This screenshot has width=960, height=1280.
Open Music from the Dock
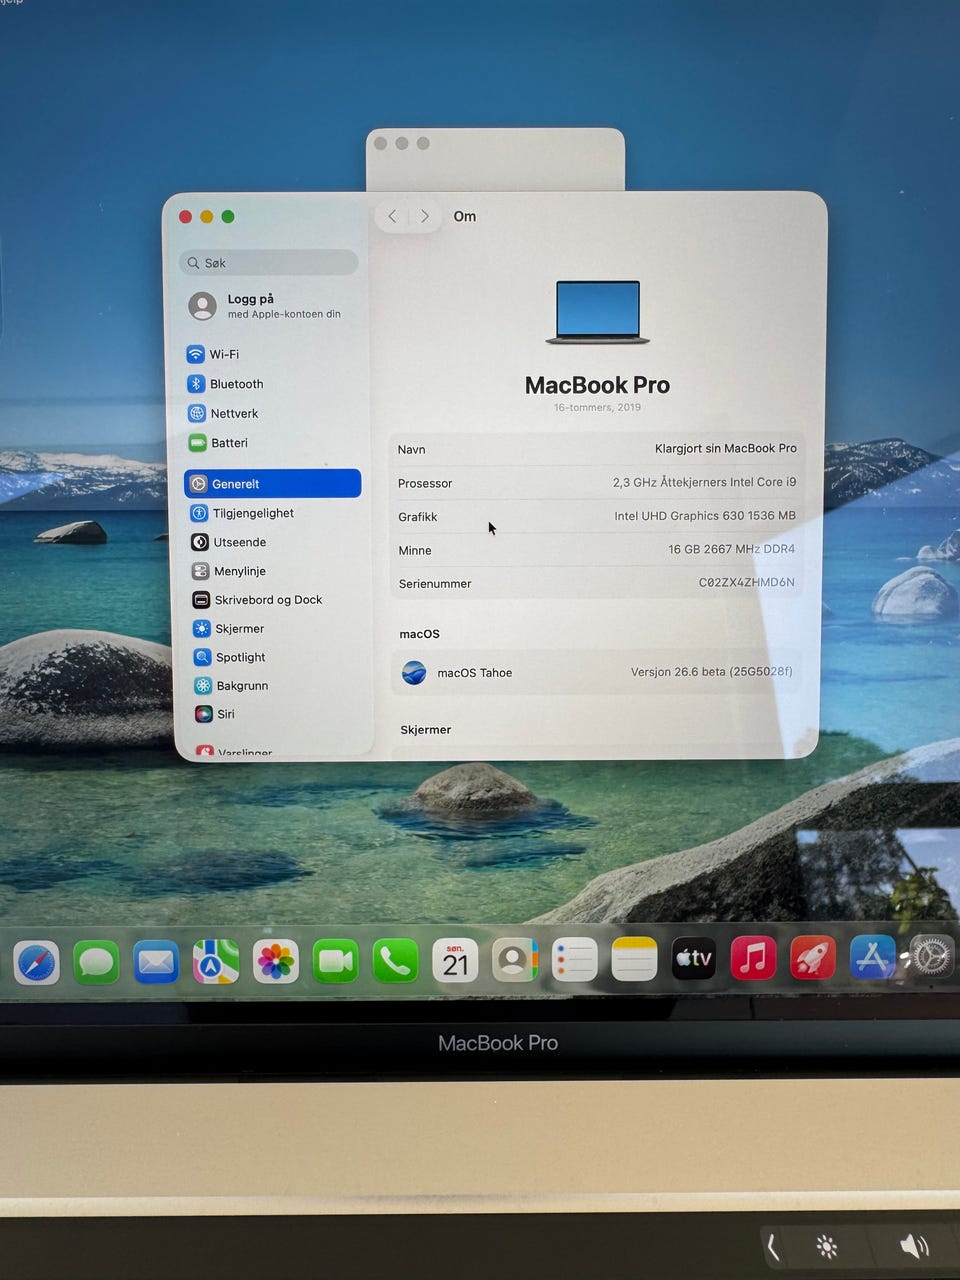point(754,959)
